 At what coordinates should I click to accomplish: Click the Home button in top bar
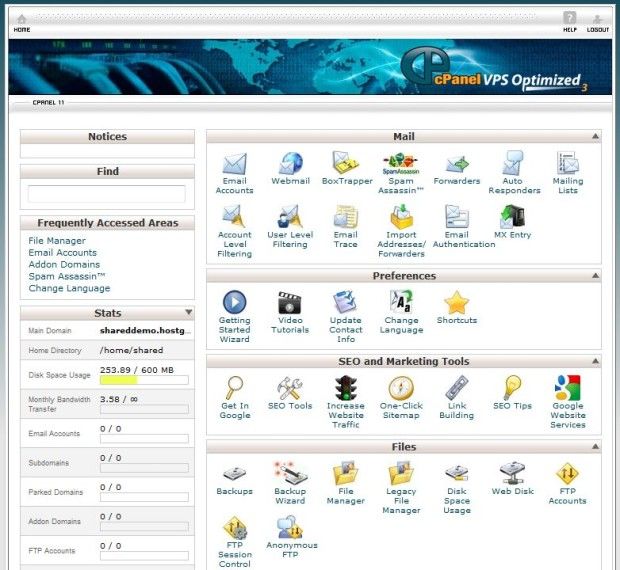21,21
